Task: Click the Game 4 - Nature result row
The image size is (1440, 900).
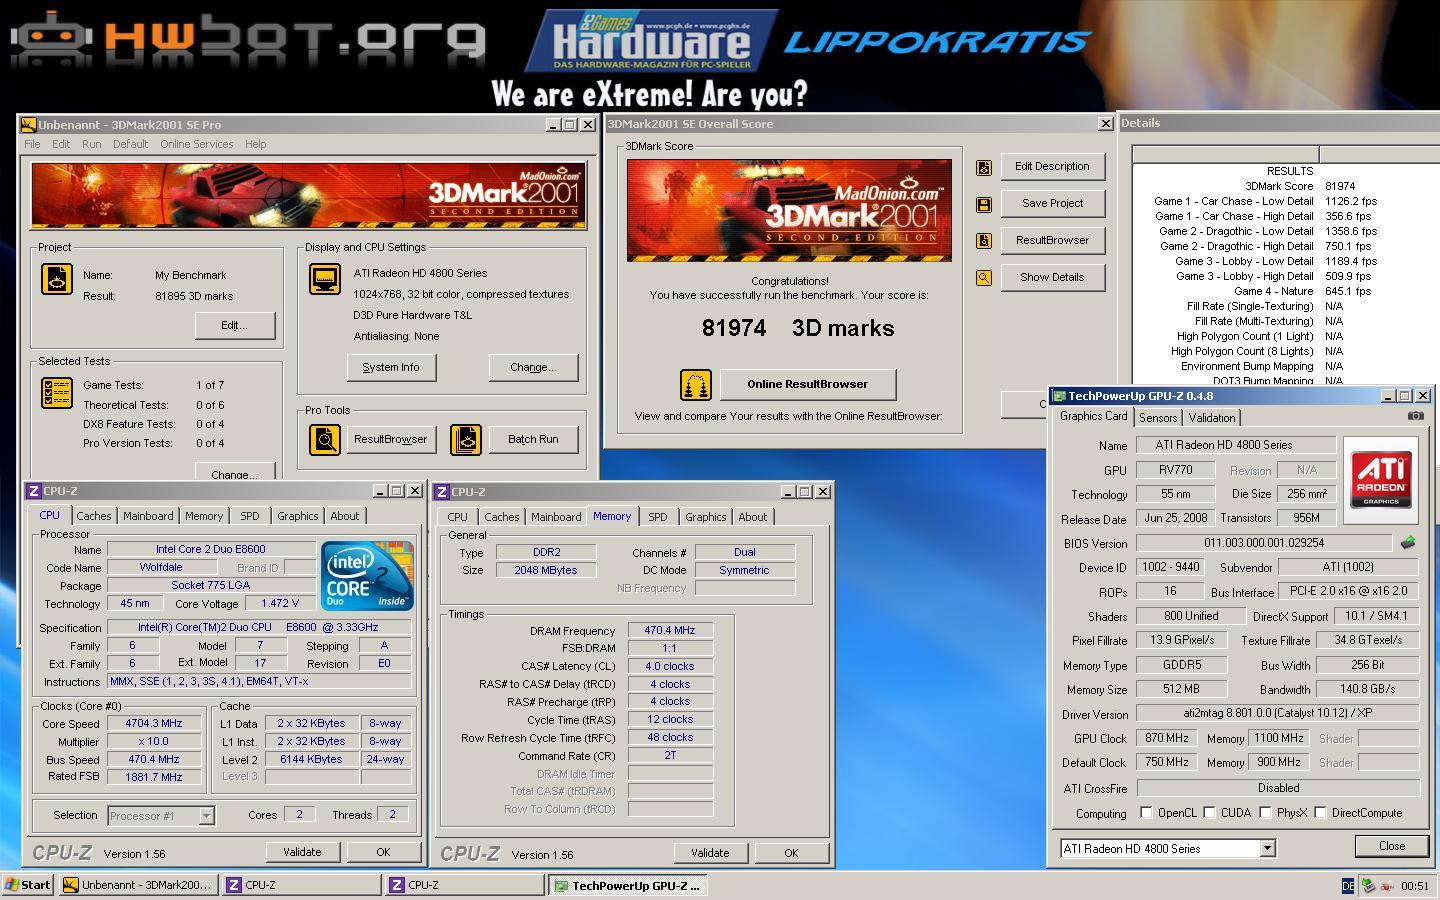Action: [1286, 291]
